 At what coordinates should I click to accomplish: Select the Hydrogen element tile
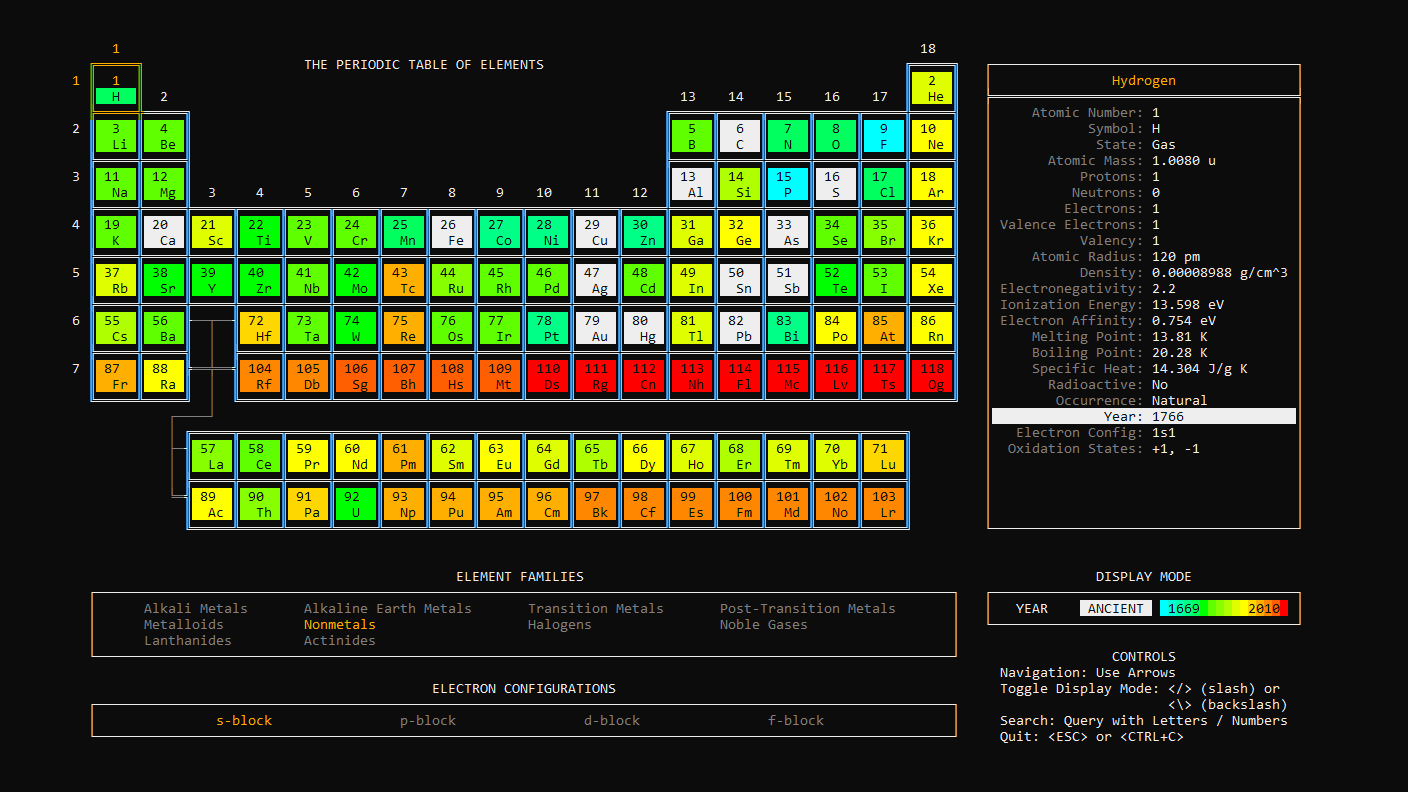[116, 88]
